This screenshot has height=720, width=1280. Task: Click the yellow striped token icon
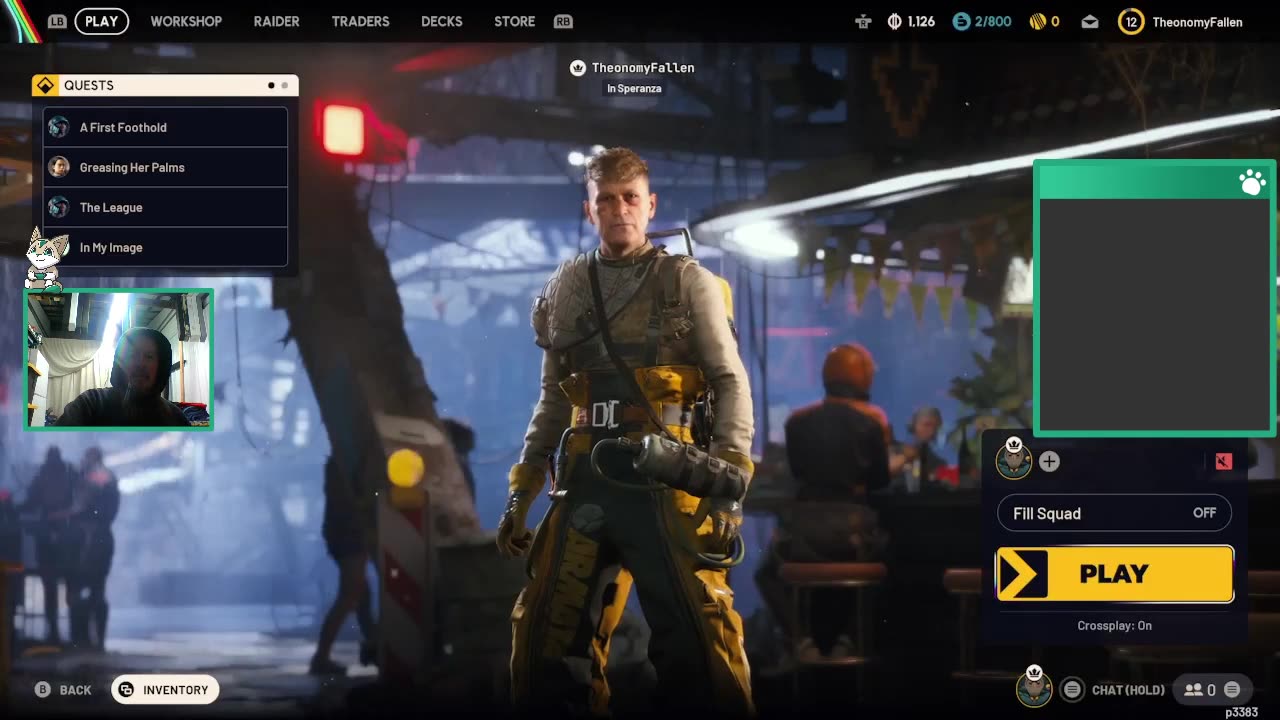(x=1037, y=21)
